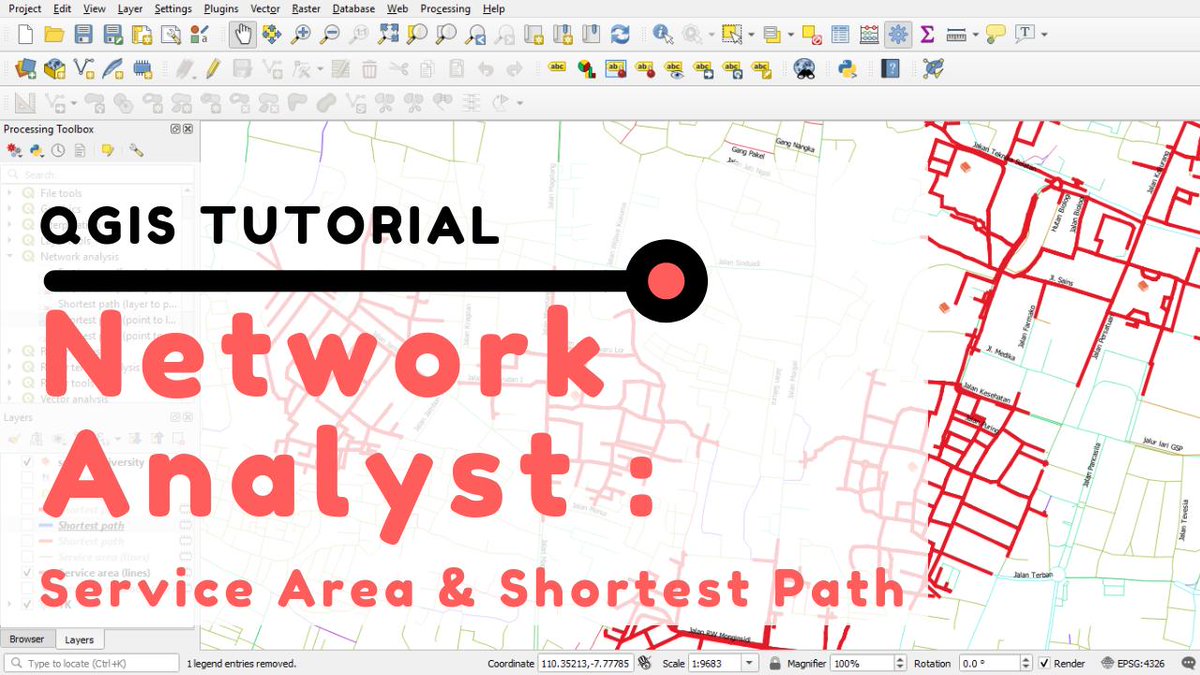This screenshot has height=675, width=1200.
Task: Click the Layer Labeling abc icon
Action: click(x=558, y=68)
